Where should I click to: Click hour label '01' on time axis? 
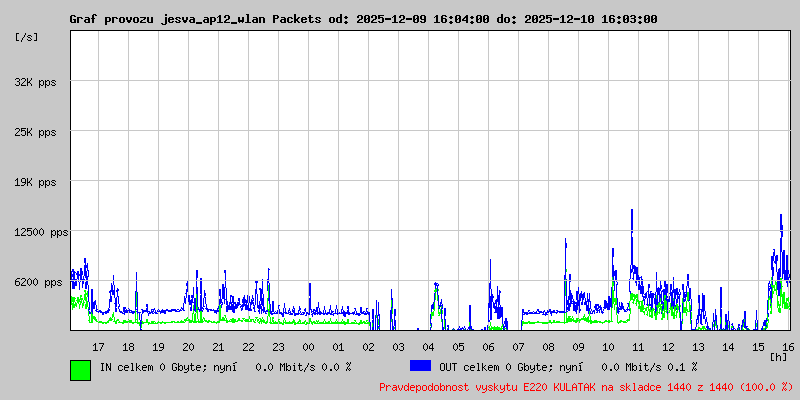click(x=338, y=347)
